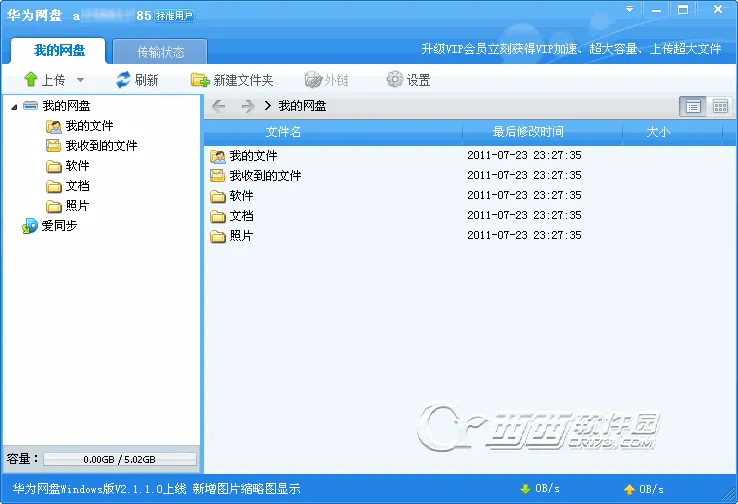Switch to thumbnail grid view mode
The height and width of the screenshot is (504, 738).
[x=720, y=107]
